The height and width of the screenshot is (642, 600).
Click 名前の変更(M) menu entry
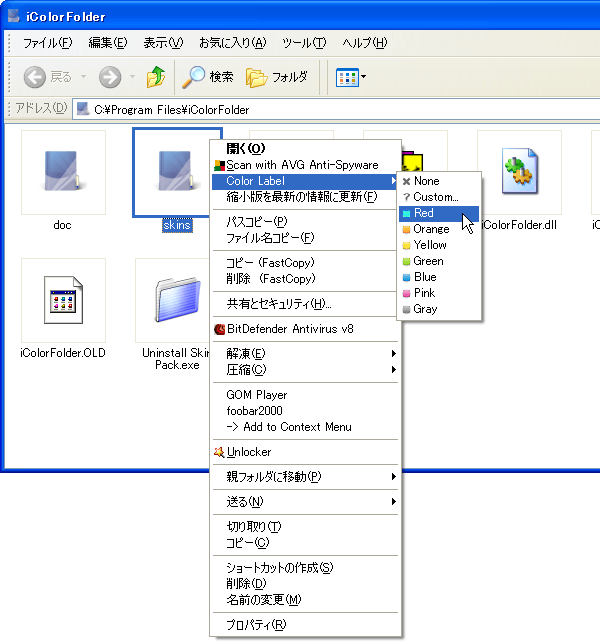click(x=306, y=600)
